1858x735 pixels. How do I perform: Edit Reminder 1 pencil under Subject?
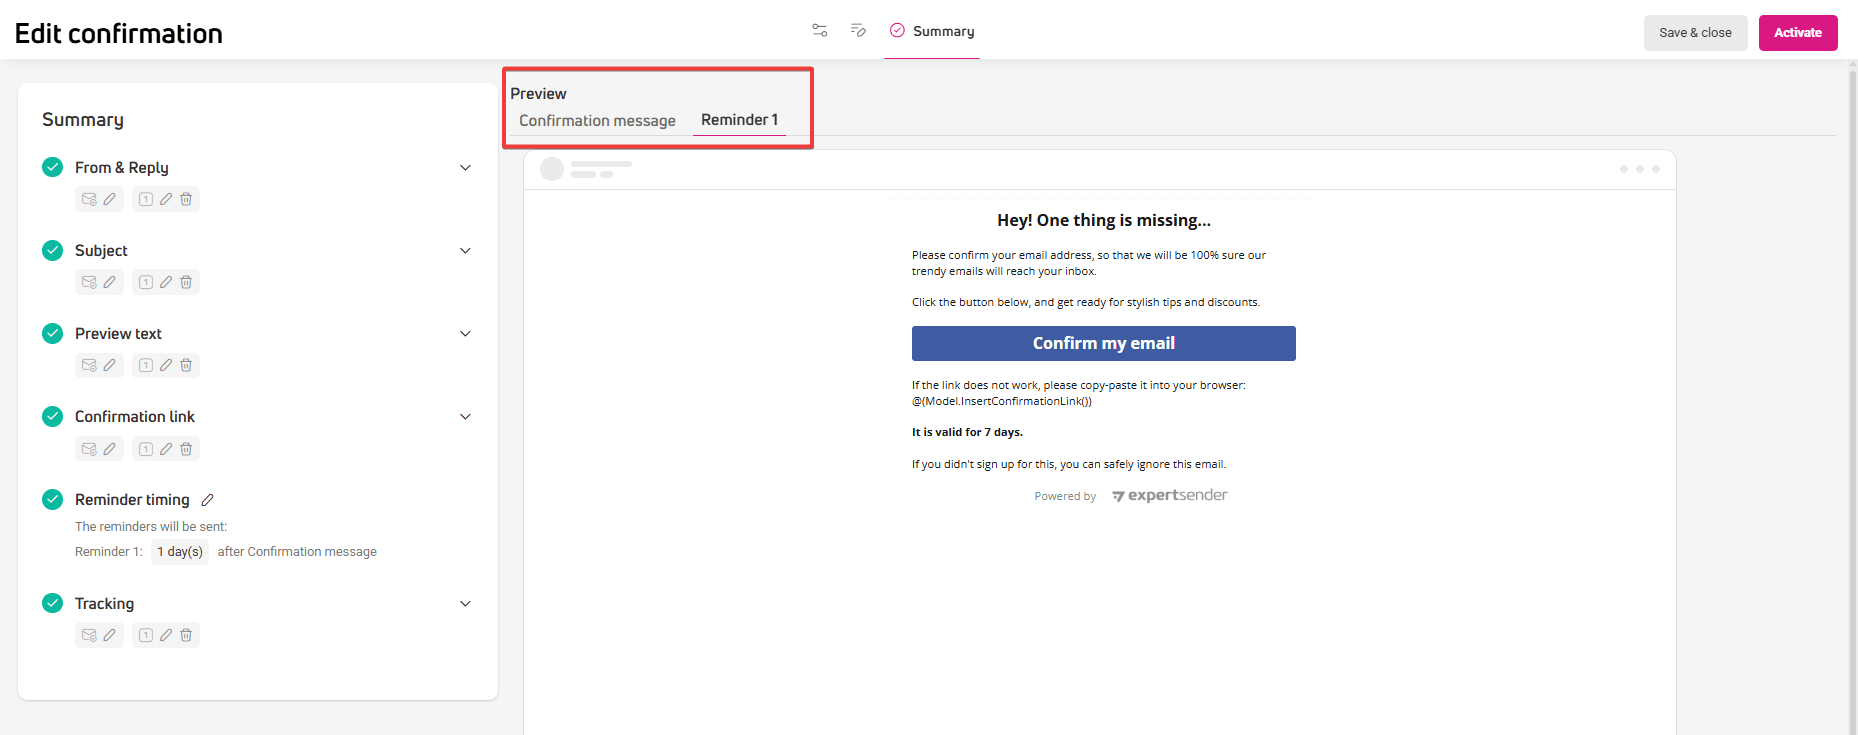point(166,282)
